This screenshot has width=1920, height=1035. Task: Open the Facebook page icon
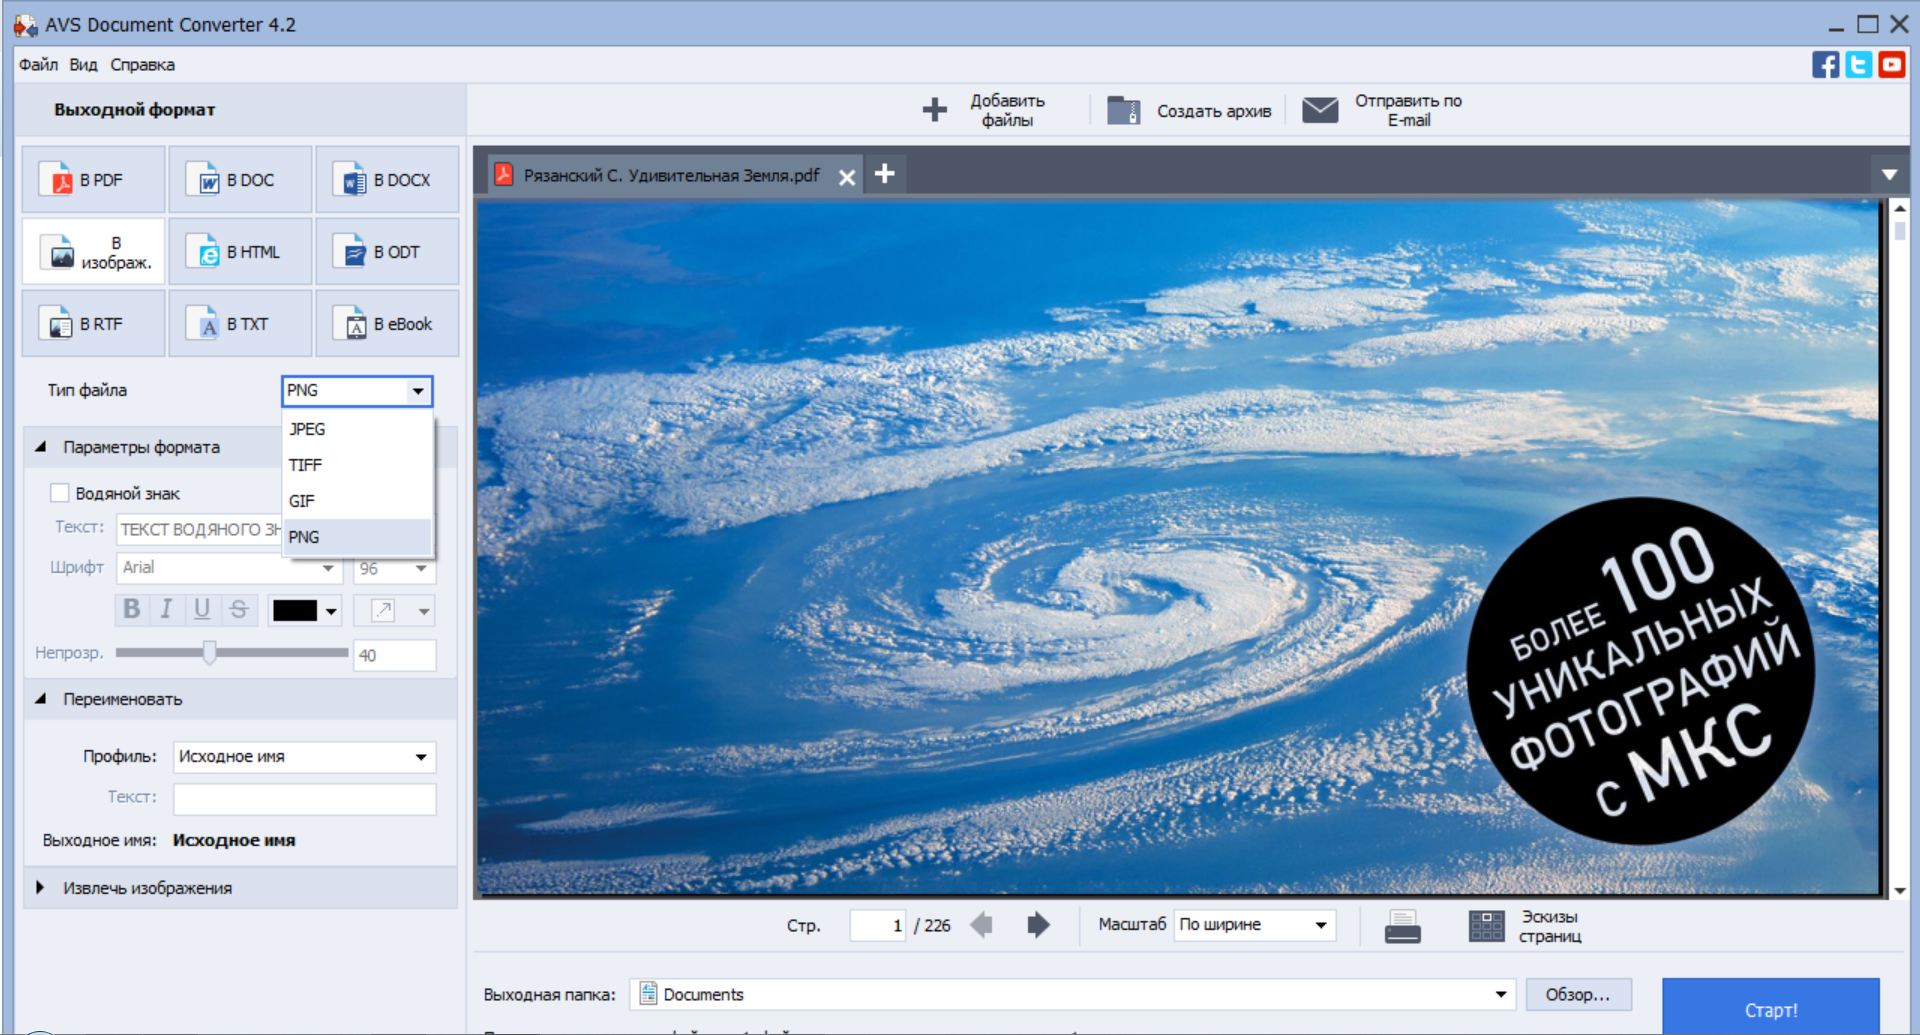(1825, 65)
